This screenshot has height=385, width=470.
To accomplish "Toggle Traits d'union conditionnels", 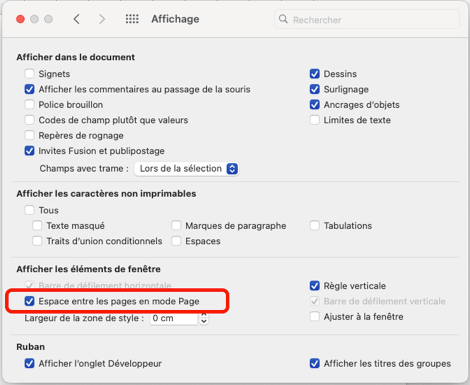I will [x=37, y=241].
